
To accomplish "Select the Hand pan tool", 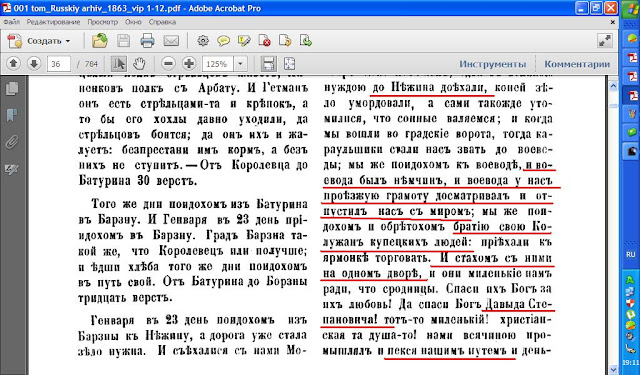I will tap(139, 64).
